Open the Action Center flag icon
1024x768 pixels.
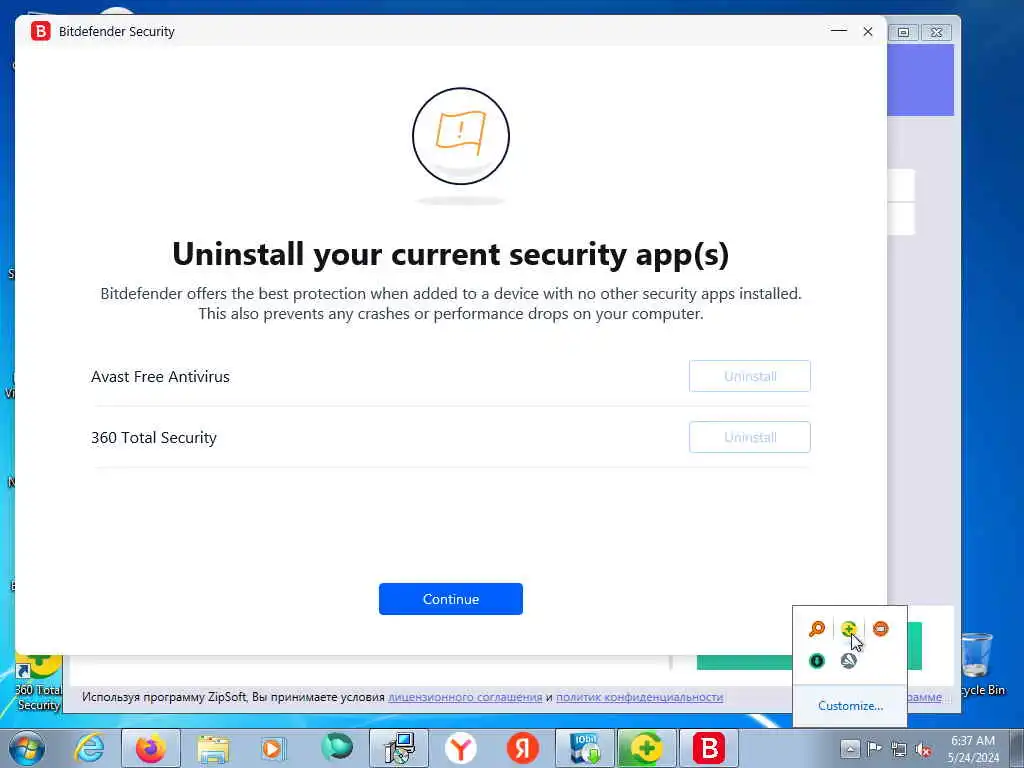click(874, 748)
